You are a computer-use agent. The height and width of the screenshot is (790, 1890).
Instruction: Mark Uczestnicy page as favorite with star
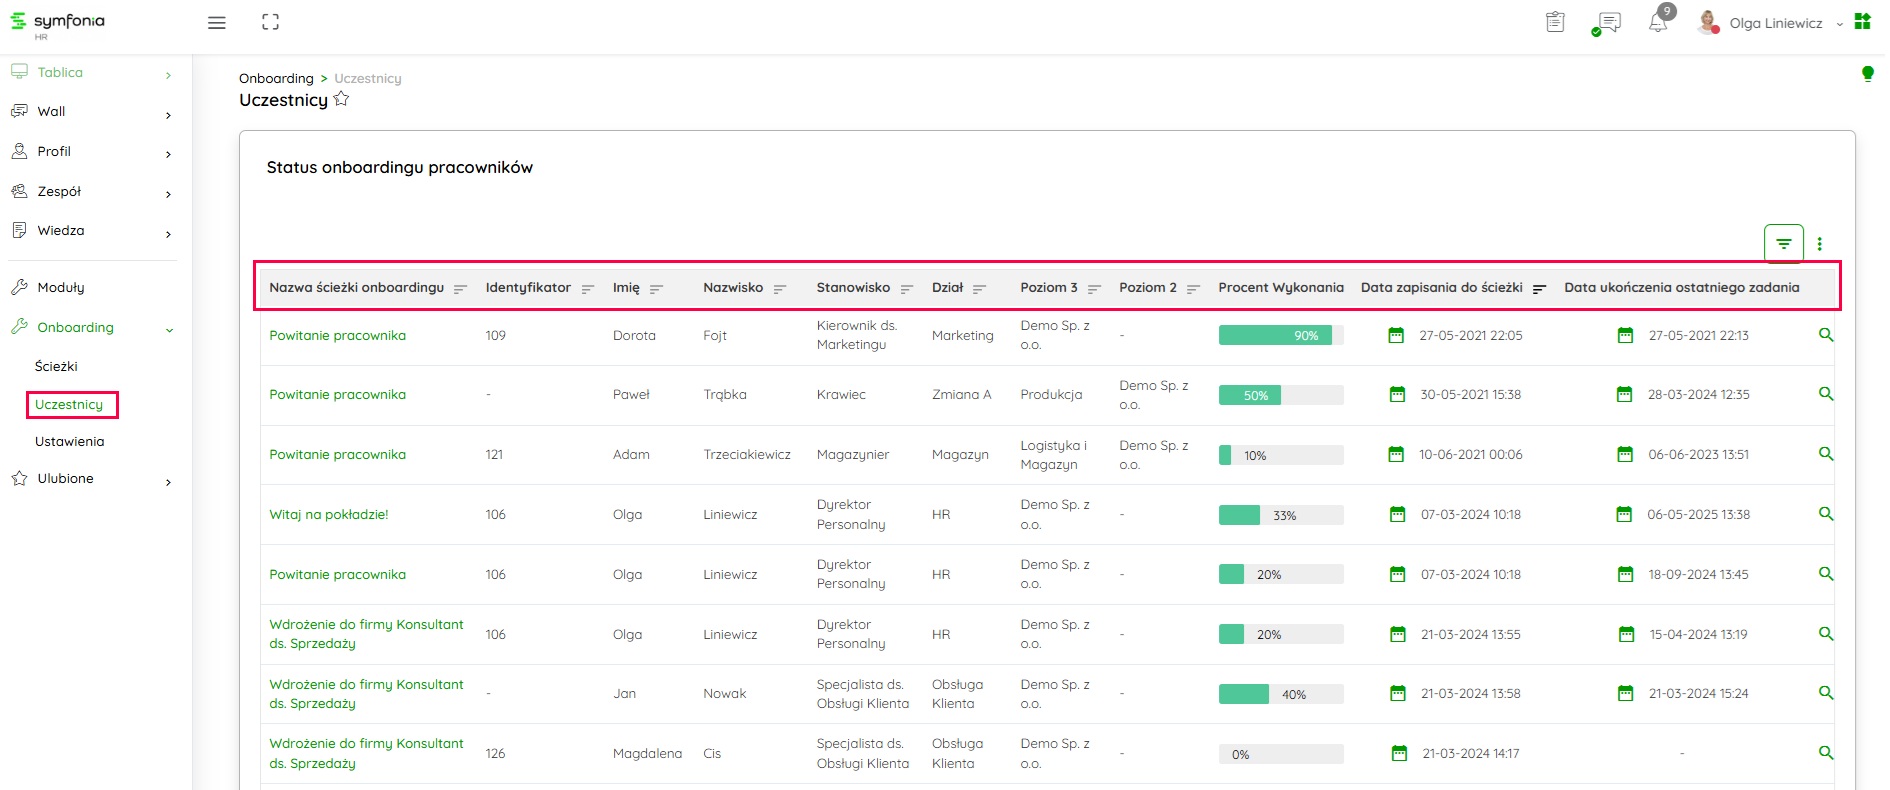pyautogui.click(x=341, y=99)
